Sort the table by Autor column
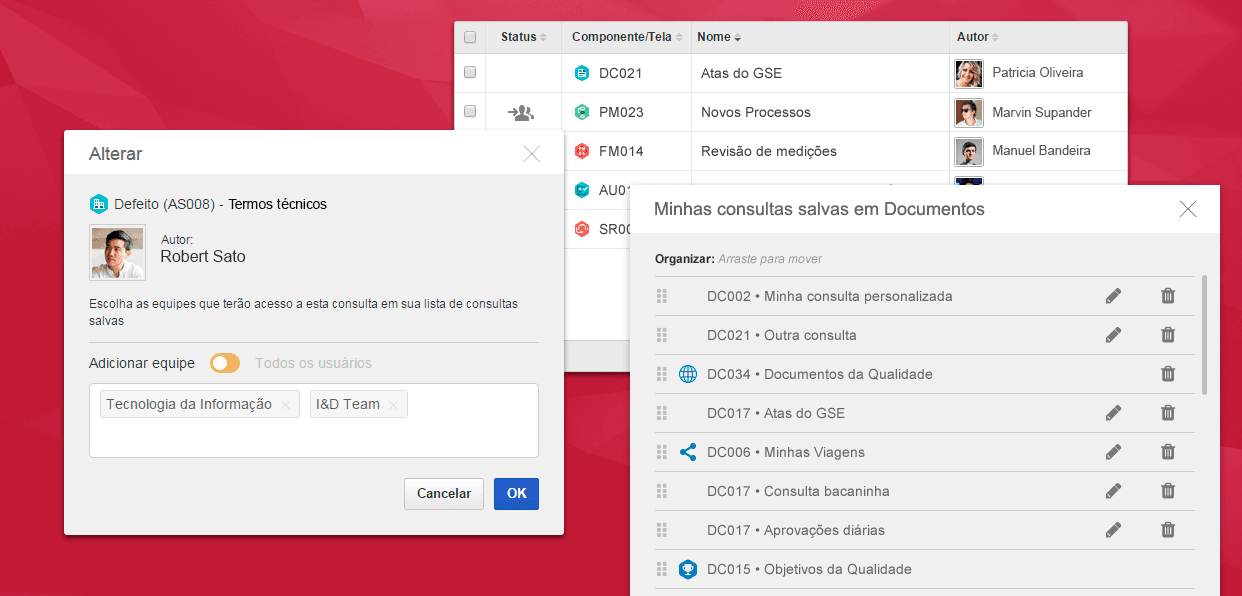This screenshot has width=1242, height=596. click(978, 37)
